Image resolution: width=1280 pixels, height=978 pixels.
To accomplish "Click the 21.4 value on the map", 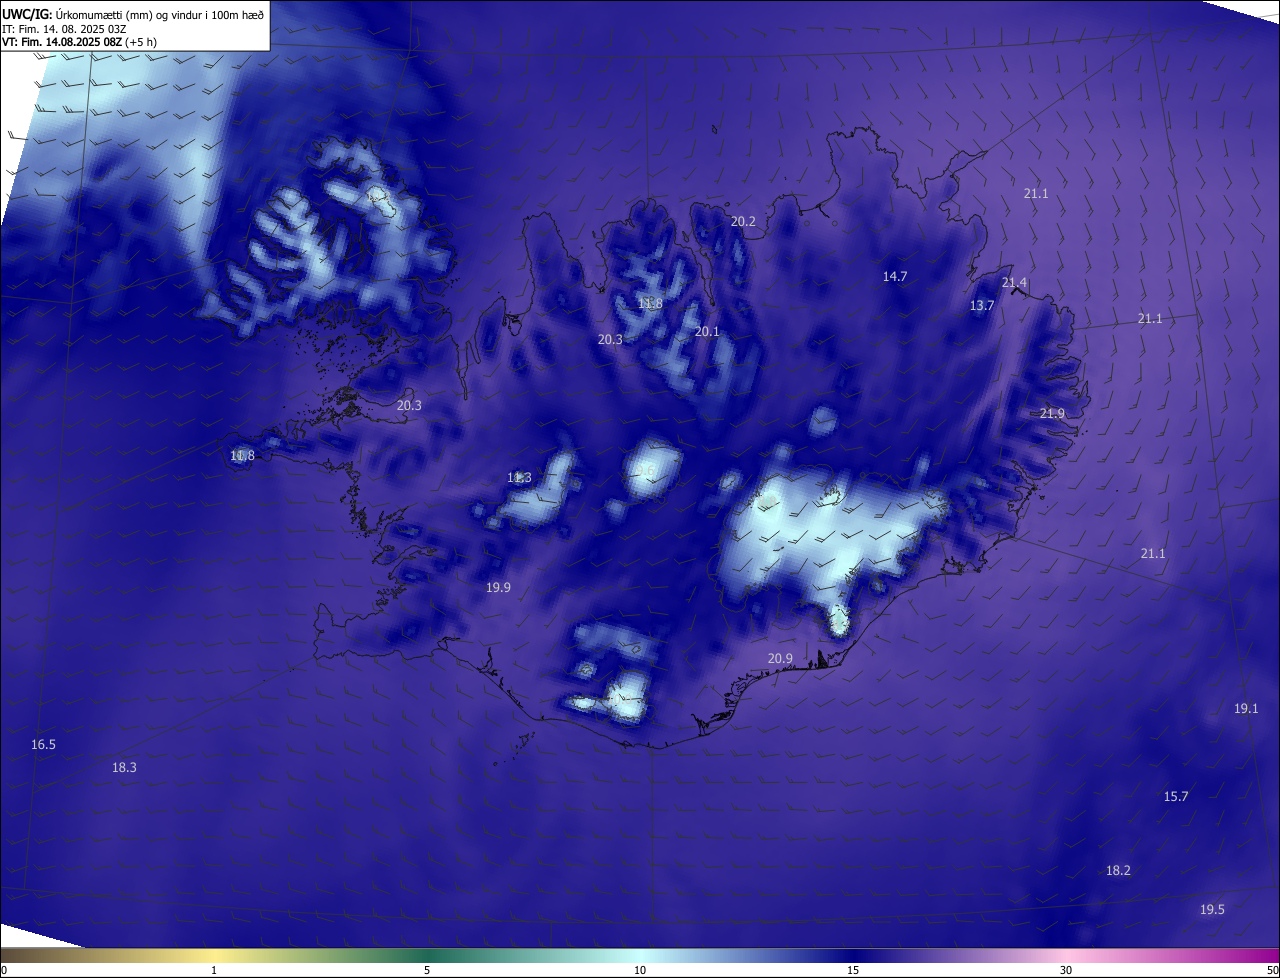I will click(1014, 283).
